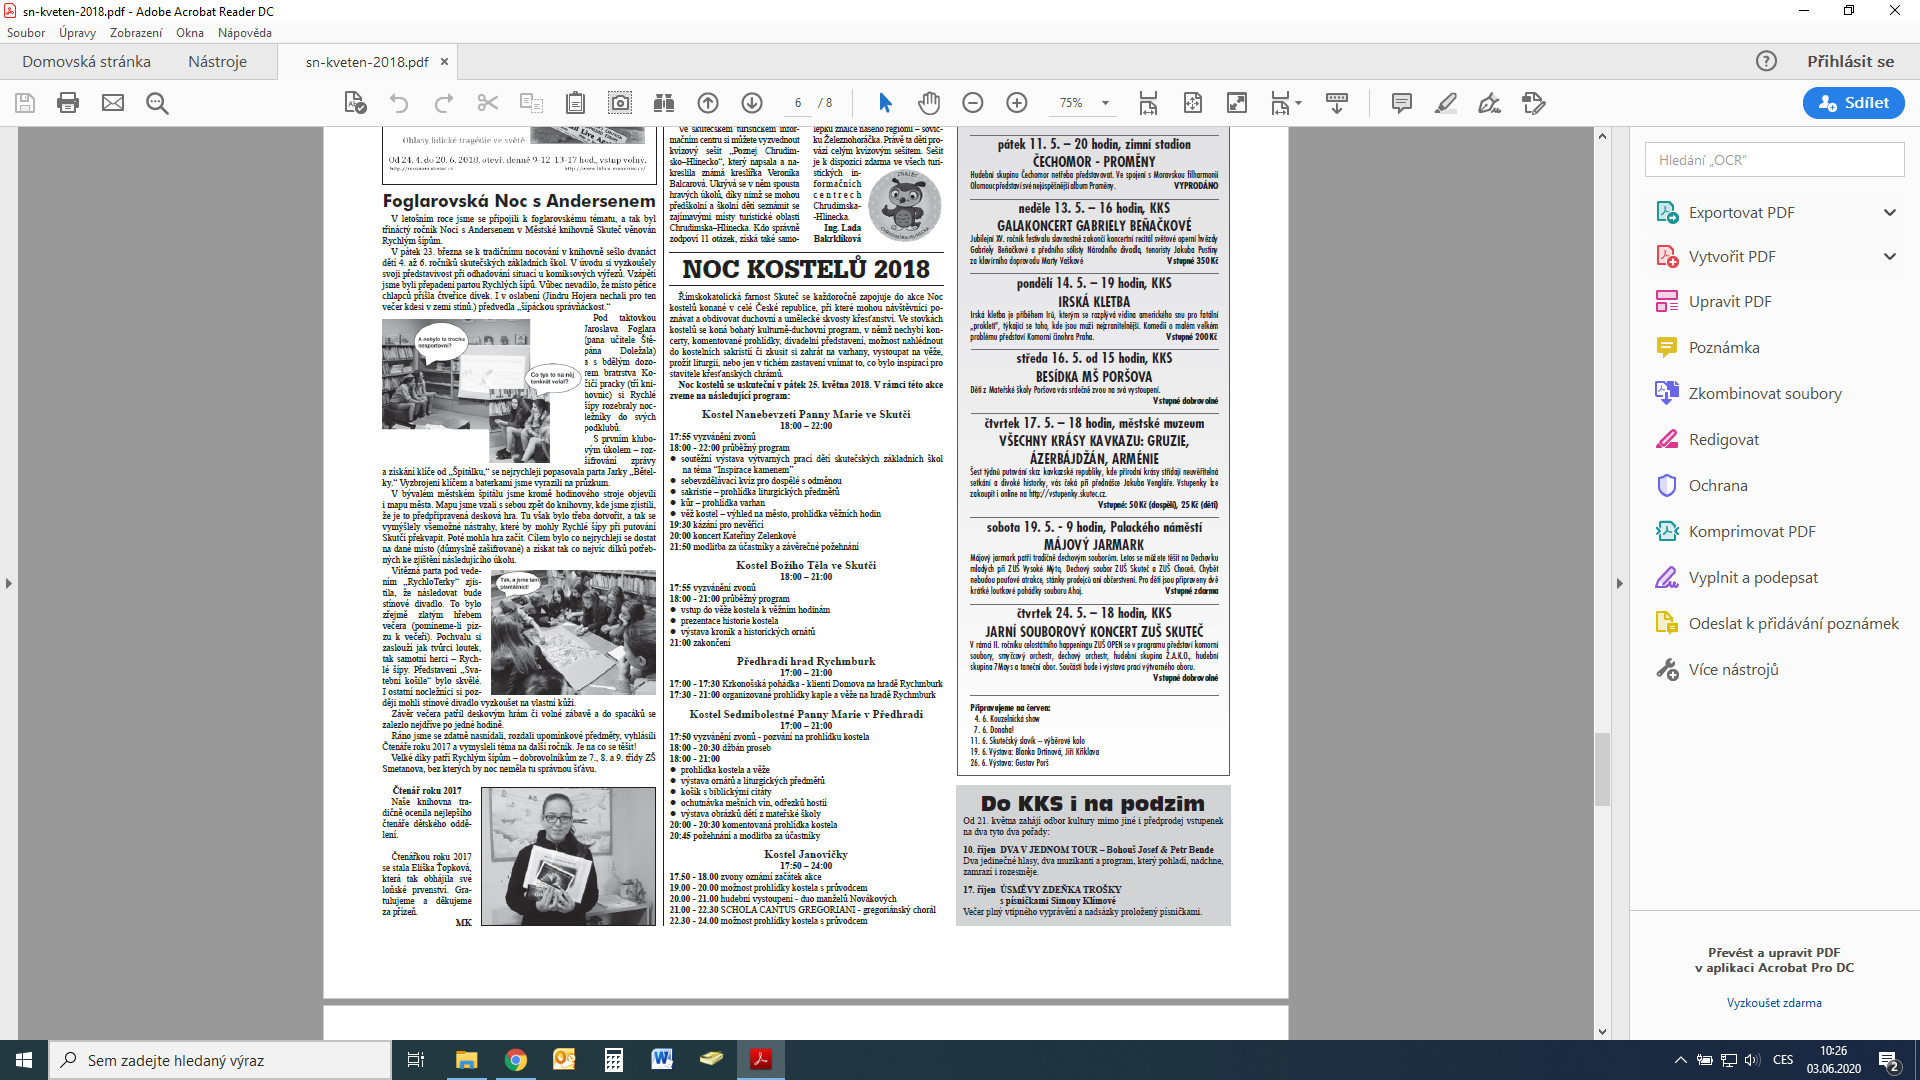Go to next page arrow
This screenshot has height=1080, width=1920.
tap(752, 103)
